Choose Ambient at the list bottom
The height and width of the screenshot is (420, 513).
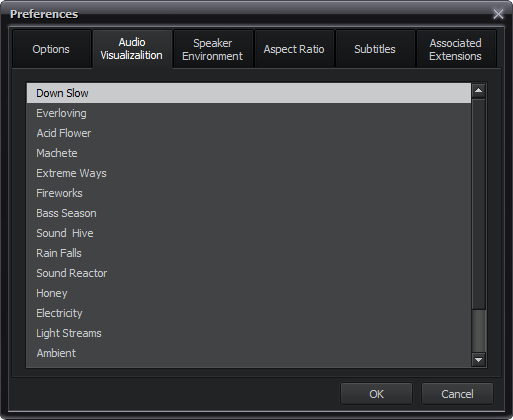[x=249, y=353]
